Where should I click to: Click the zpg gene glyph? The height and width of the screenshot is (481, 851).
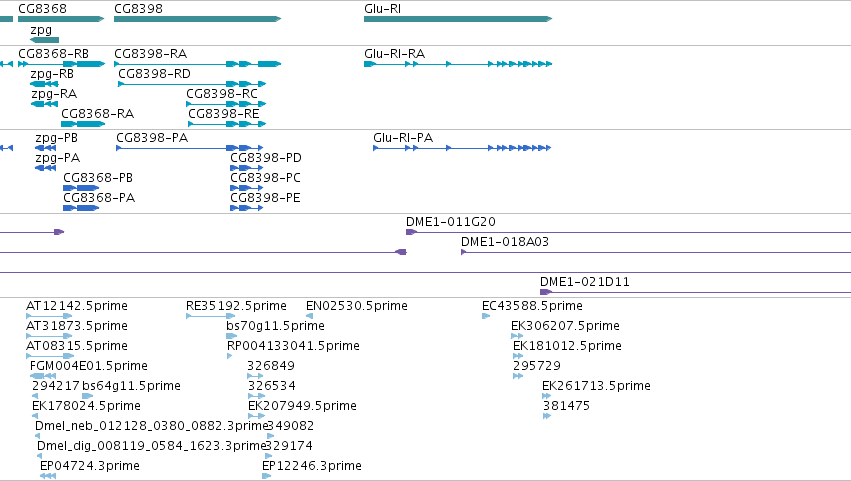pos(45,40)
